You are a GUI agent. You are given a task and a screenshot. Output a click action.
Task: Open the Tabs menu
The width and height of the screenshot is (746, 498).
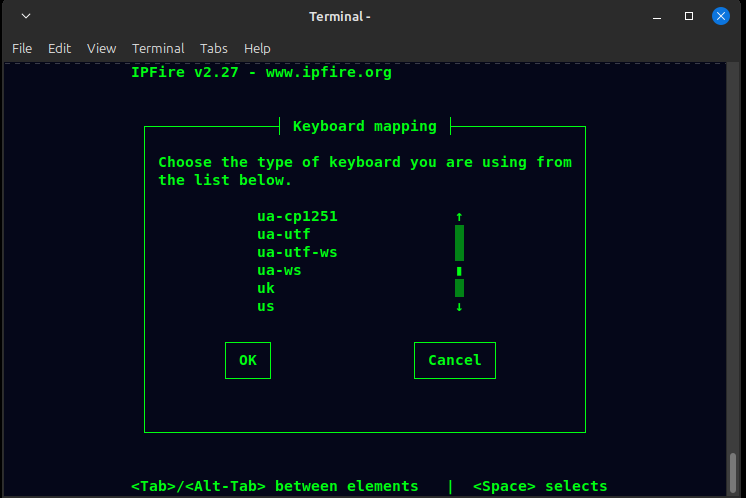214,48
